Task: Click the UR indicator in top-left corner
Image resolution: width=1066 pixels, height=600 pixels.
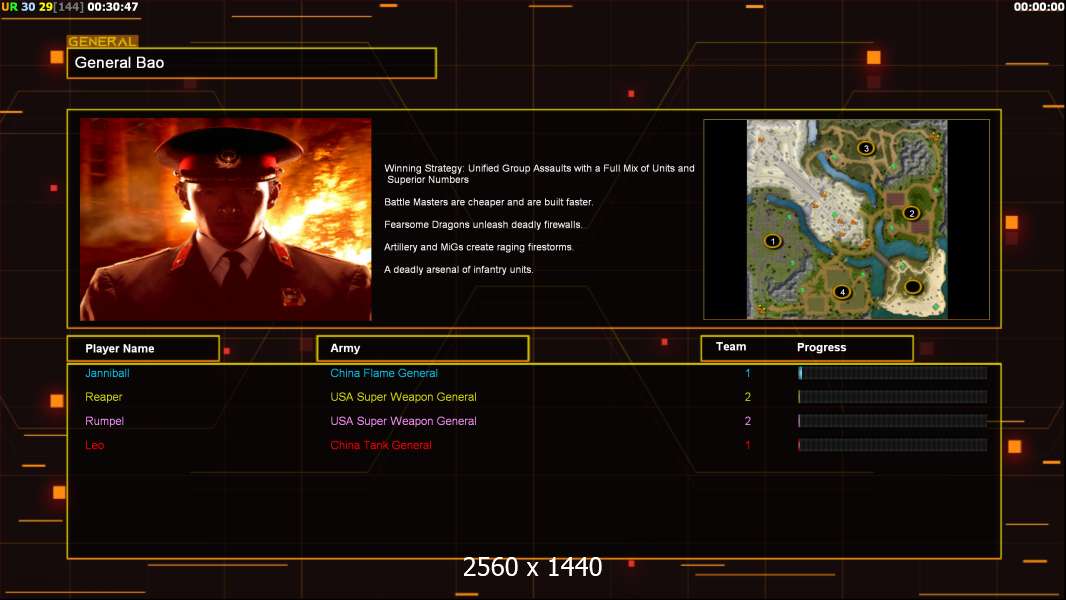Action: tap(10, 7)
